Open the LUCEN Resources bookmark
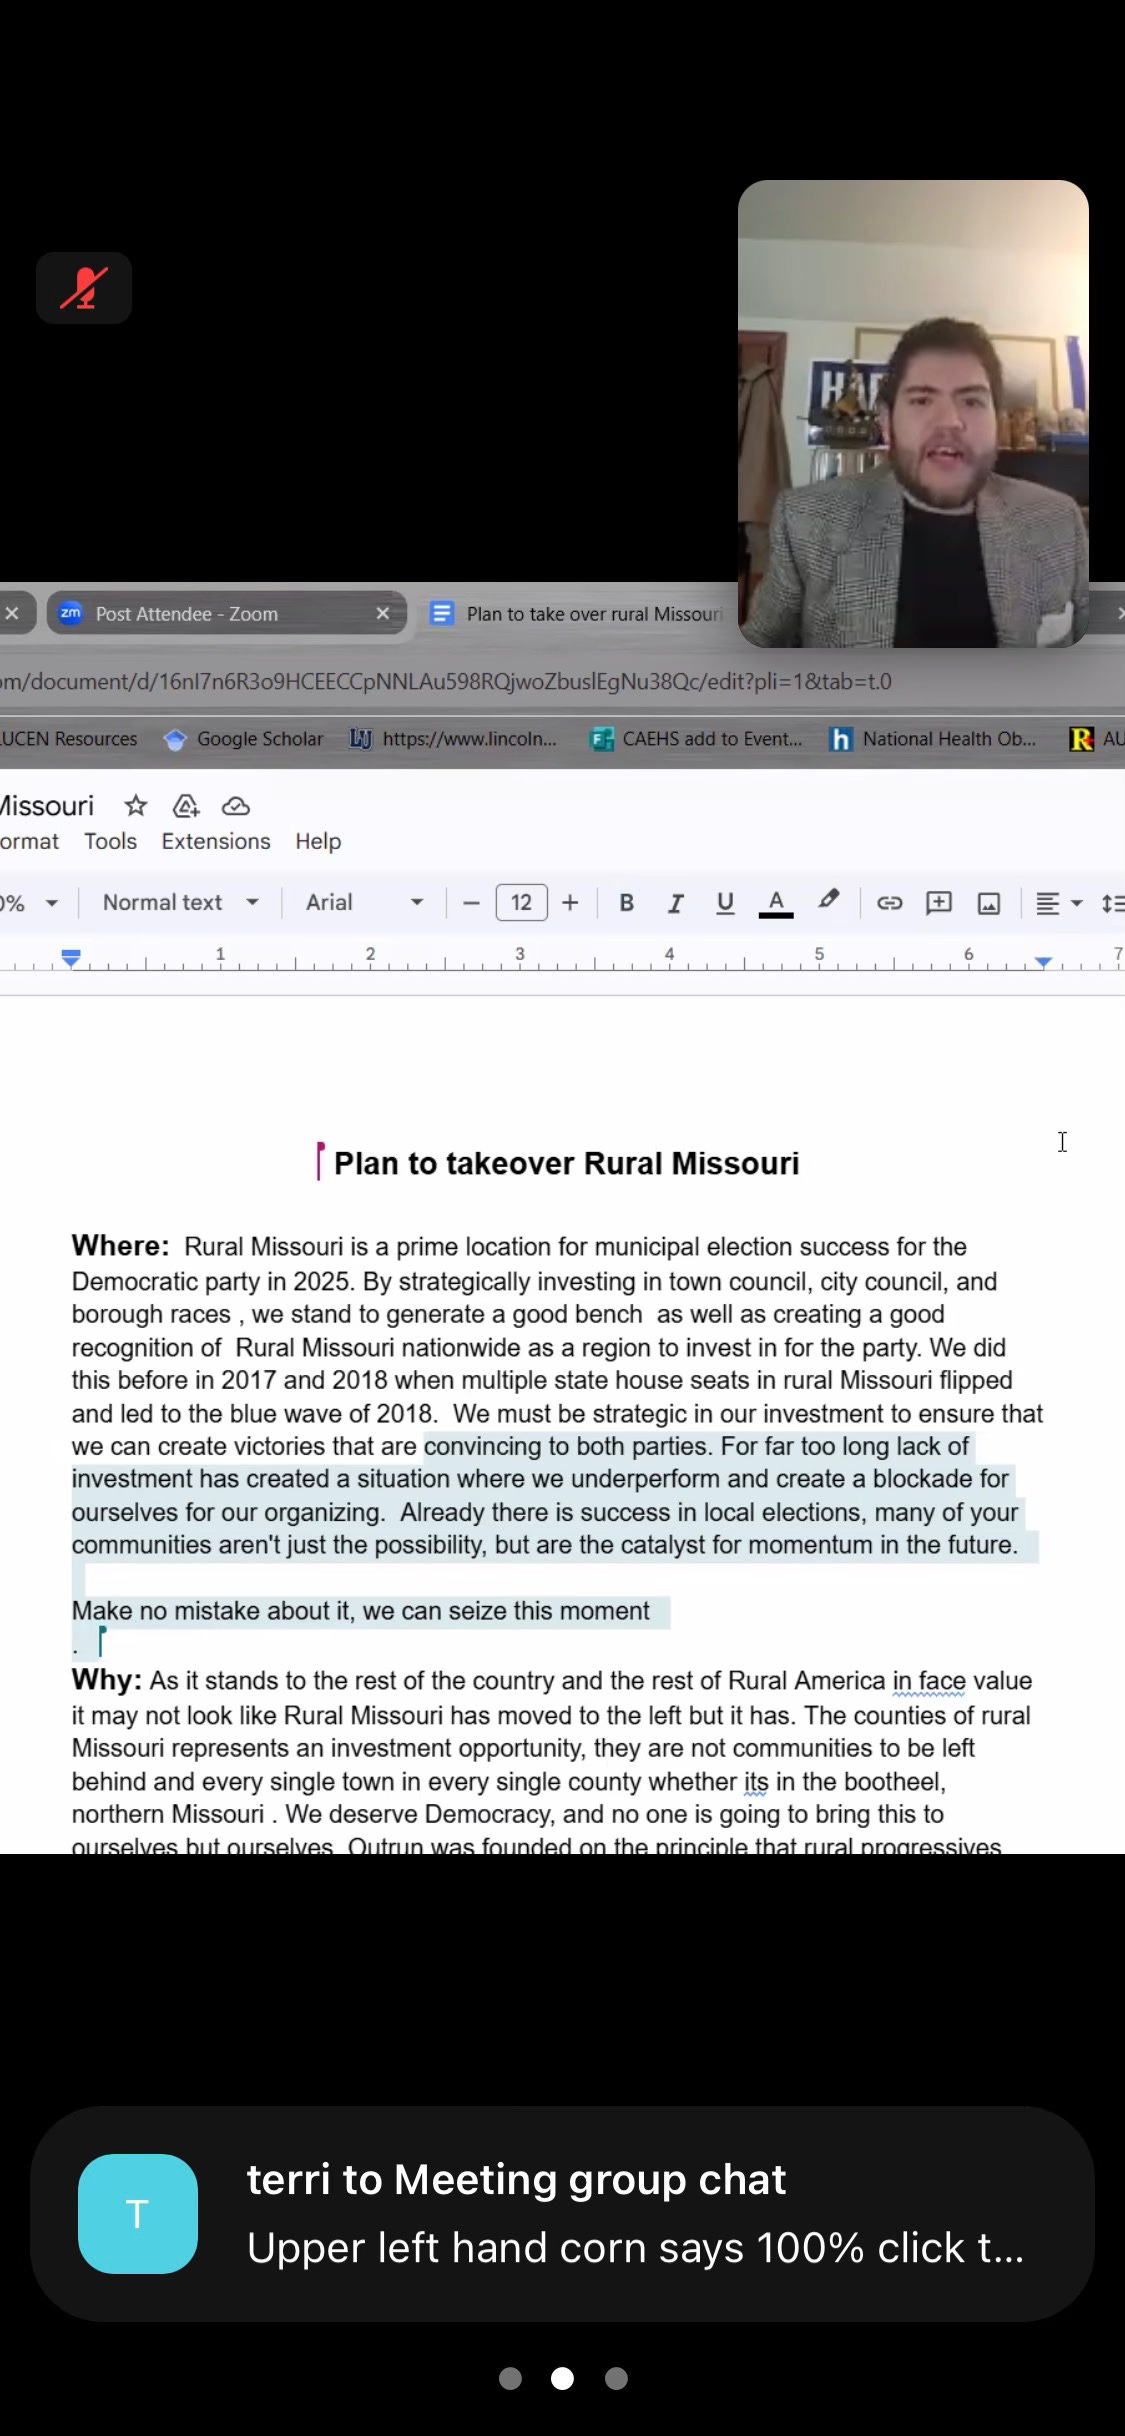The height and width of the screenshot is (2436, 1125). tap(69, 739)
